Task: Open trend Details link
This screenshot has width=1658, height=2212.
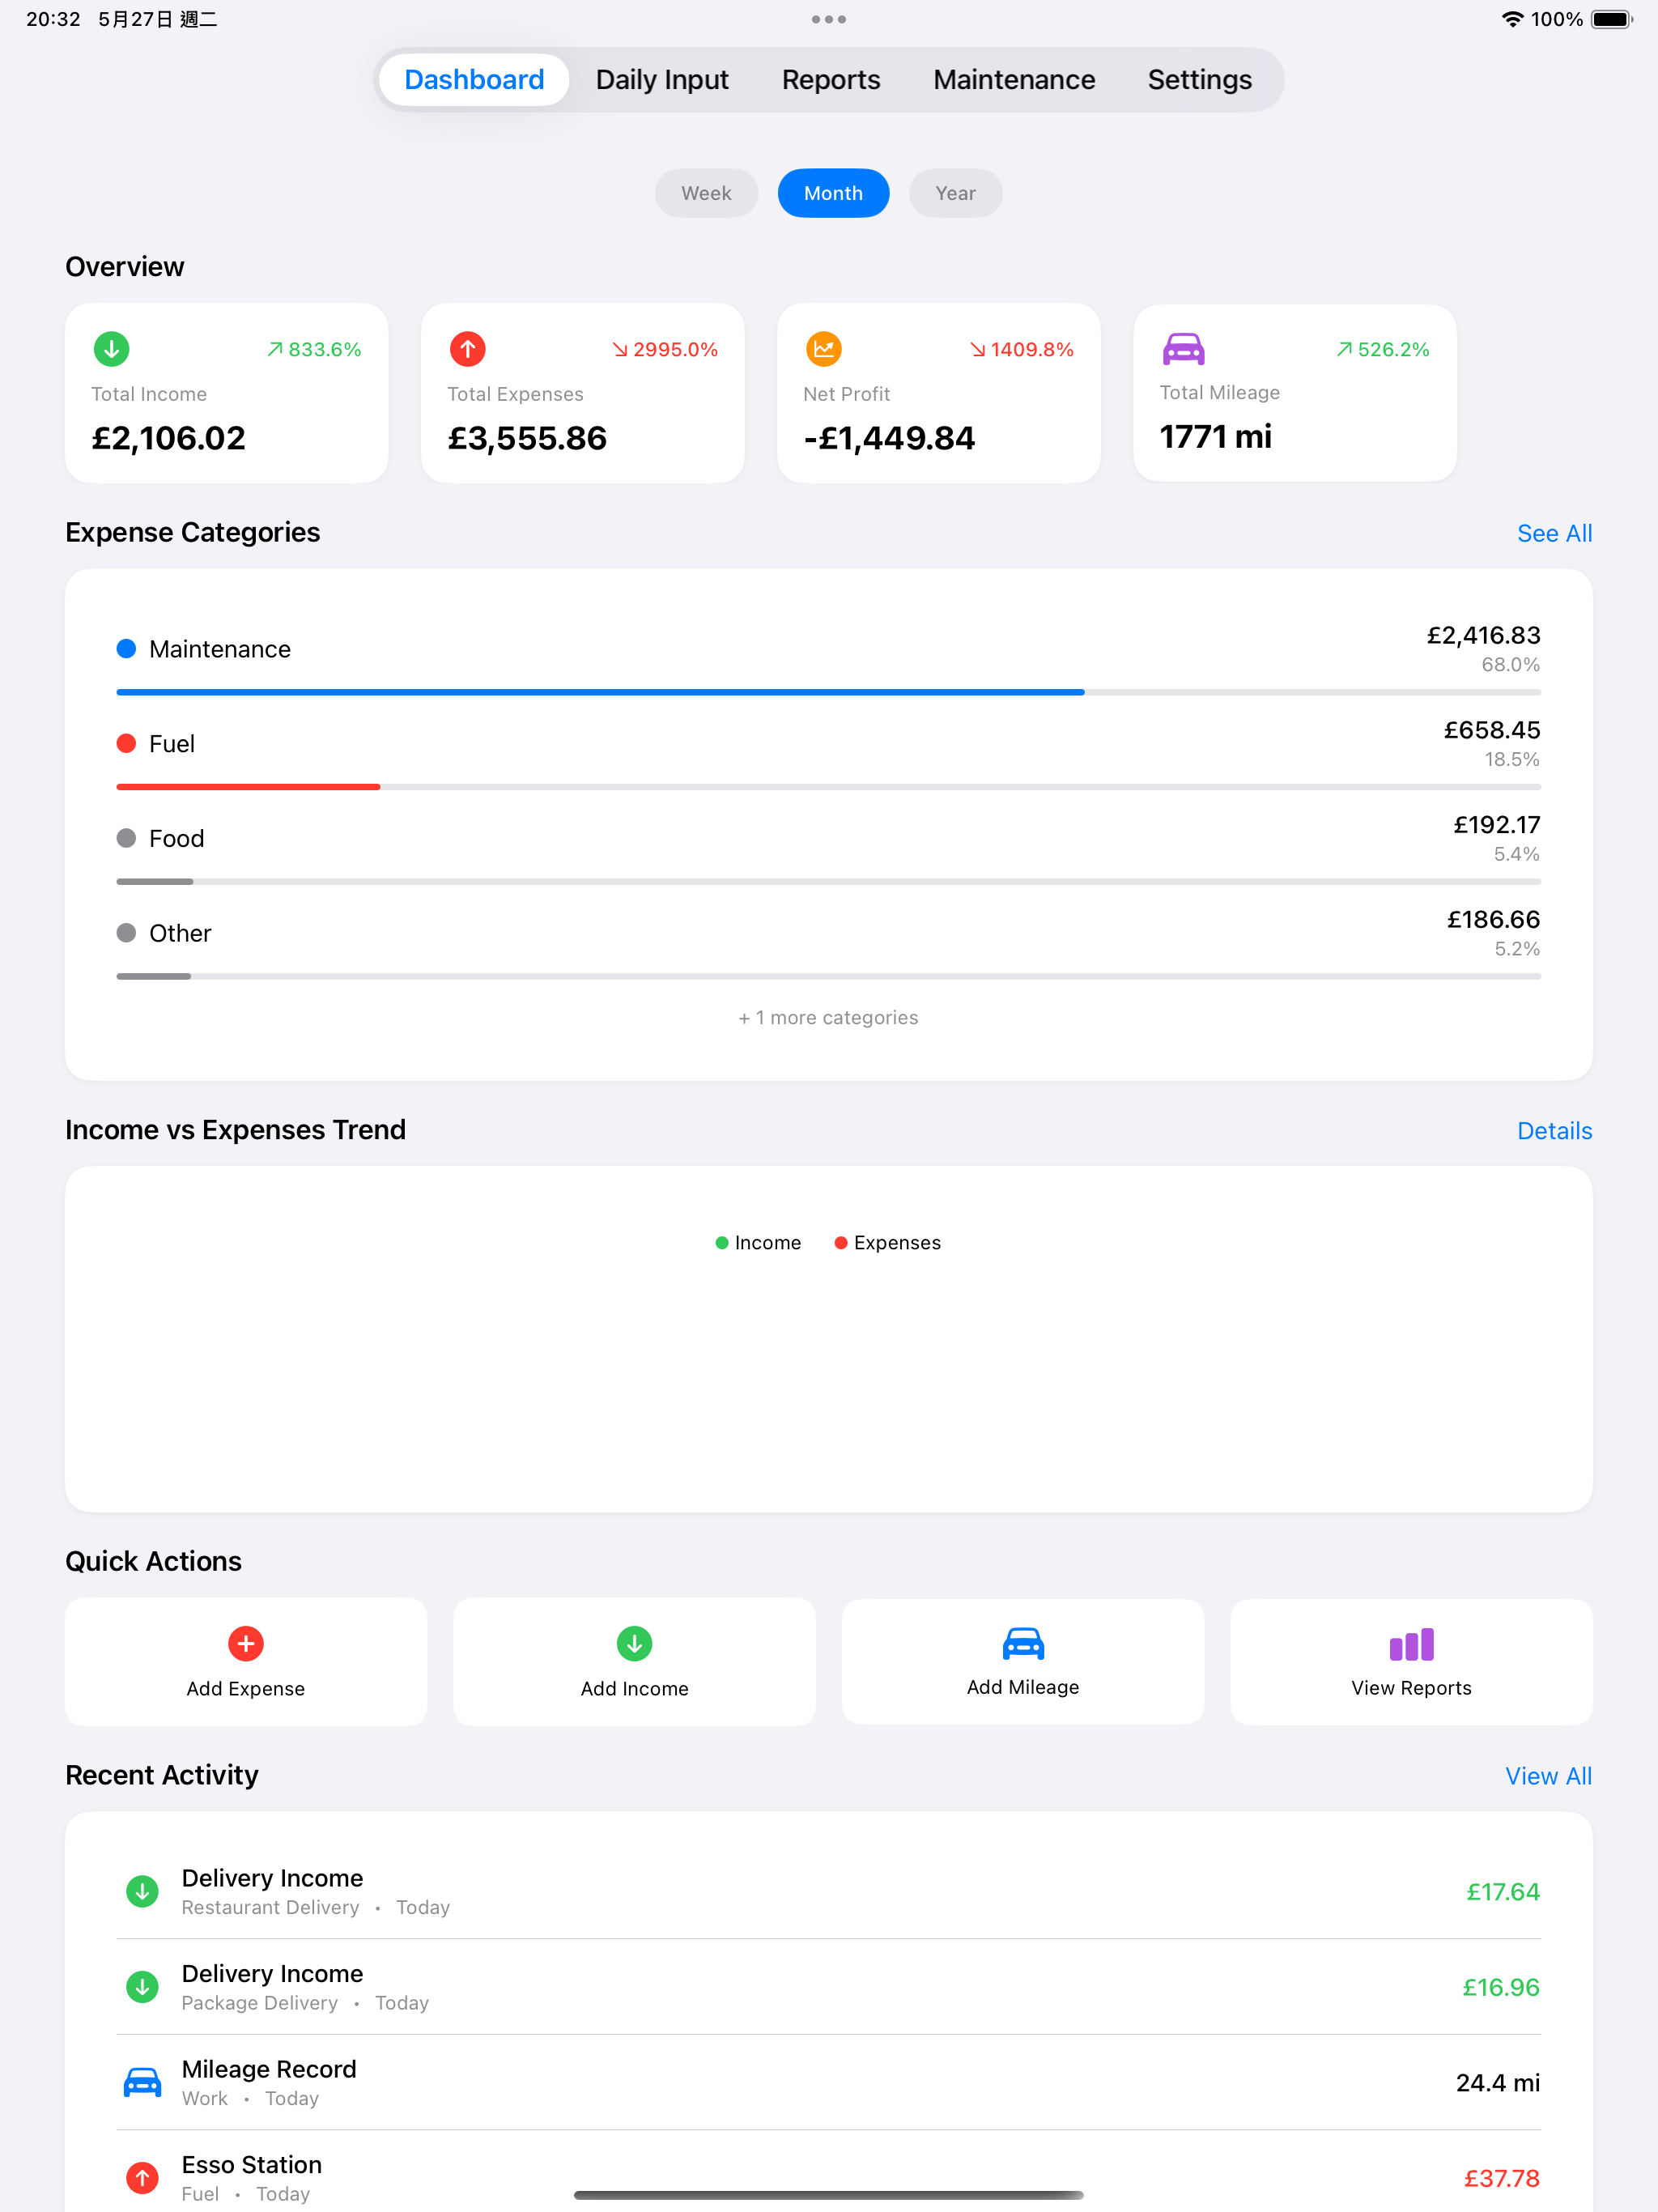Action: pyautogui.click(x=1553, y=1130)
